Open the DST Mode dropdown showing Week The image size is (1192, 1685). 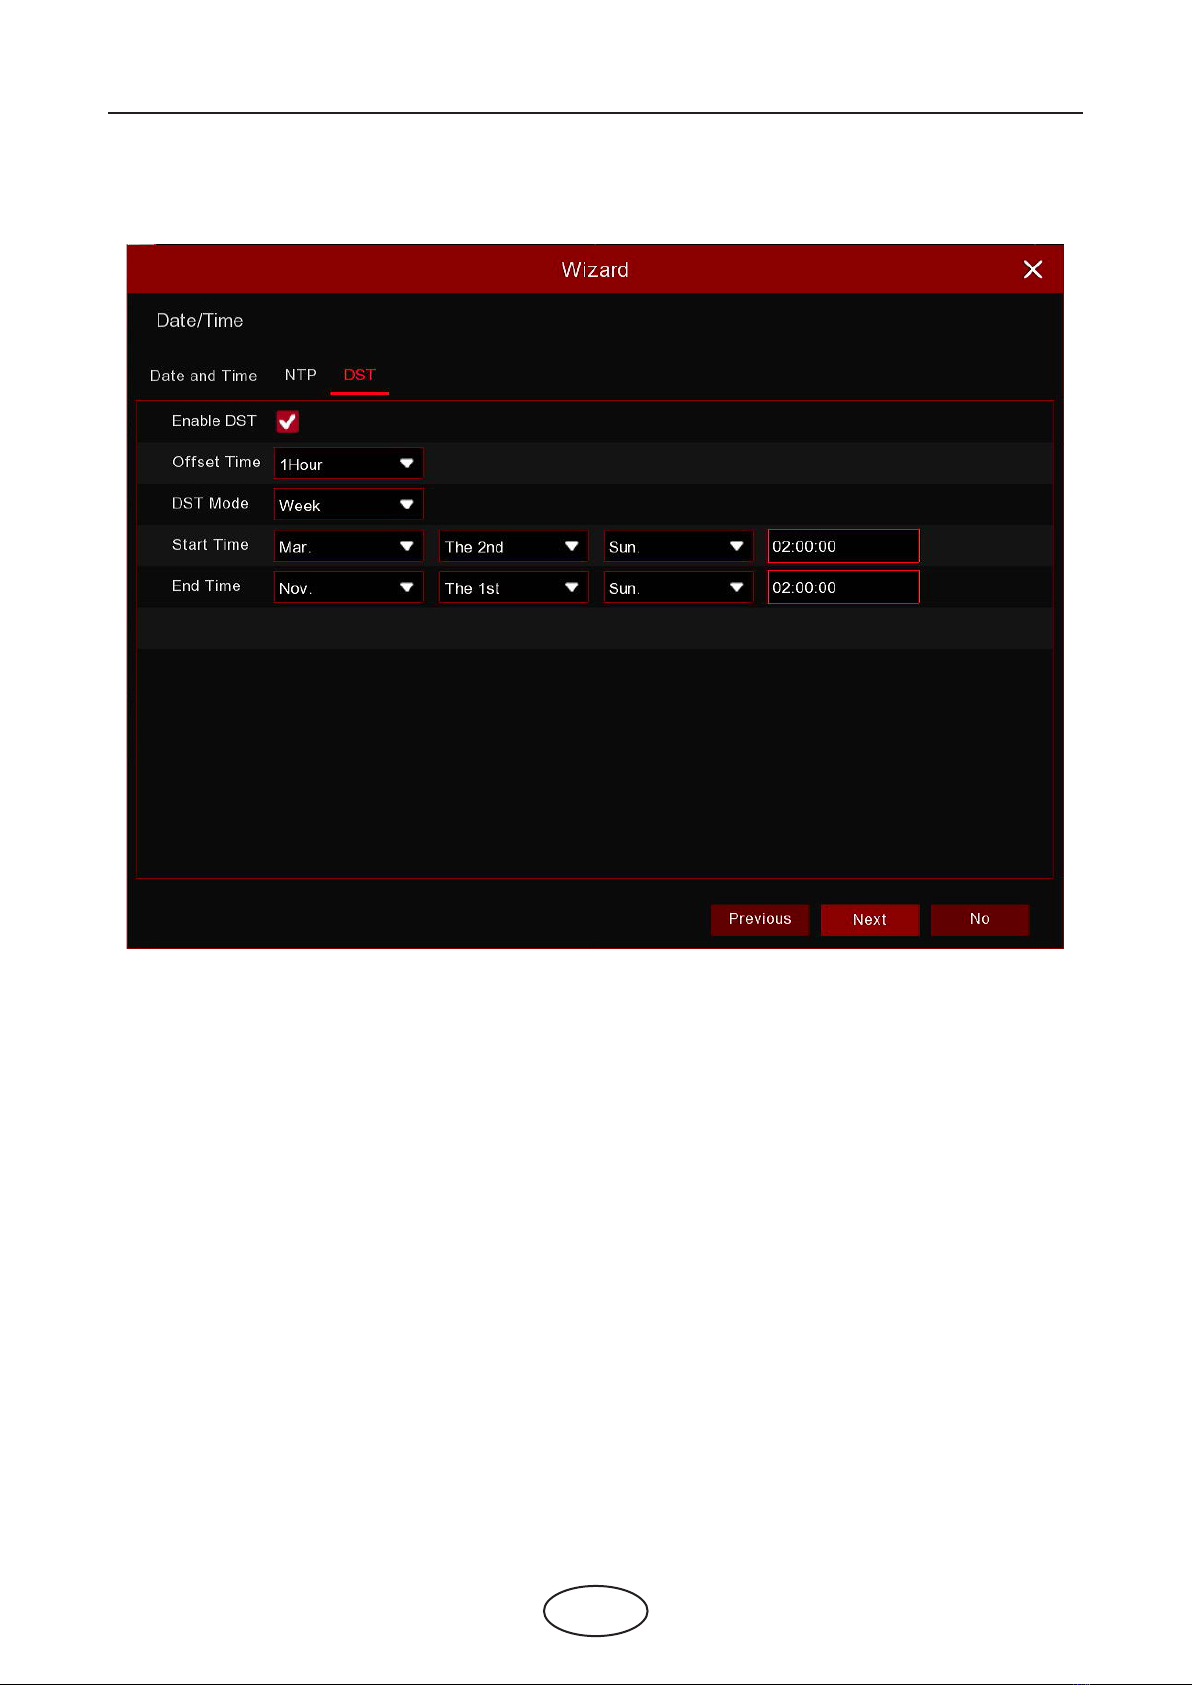349,505
